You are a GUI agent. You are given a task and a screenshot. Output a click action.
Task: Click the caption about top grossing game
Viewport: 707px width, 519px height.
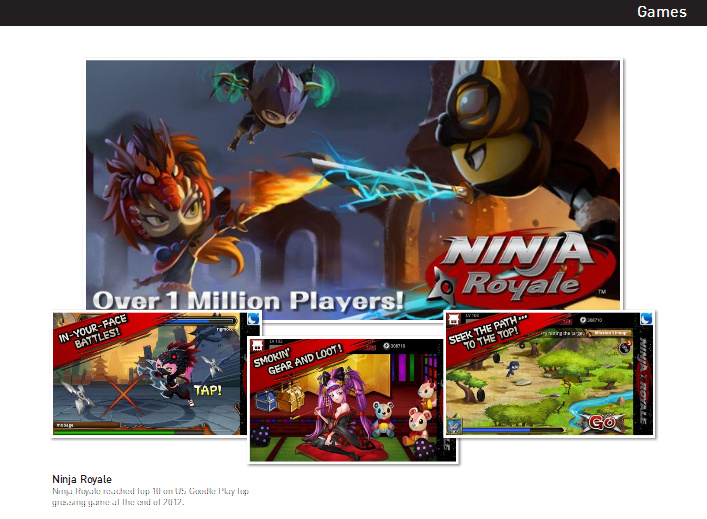(151, 496)
